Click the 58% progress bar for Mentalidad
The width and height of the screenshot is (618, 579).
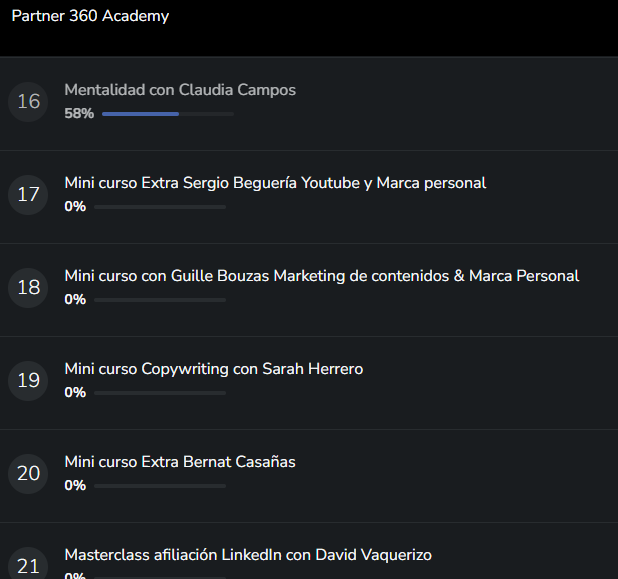[167, 114]
